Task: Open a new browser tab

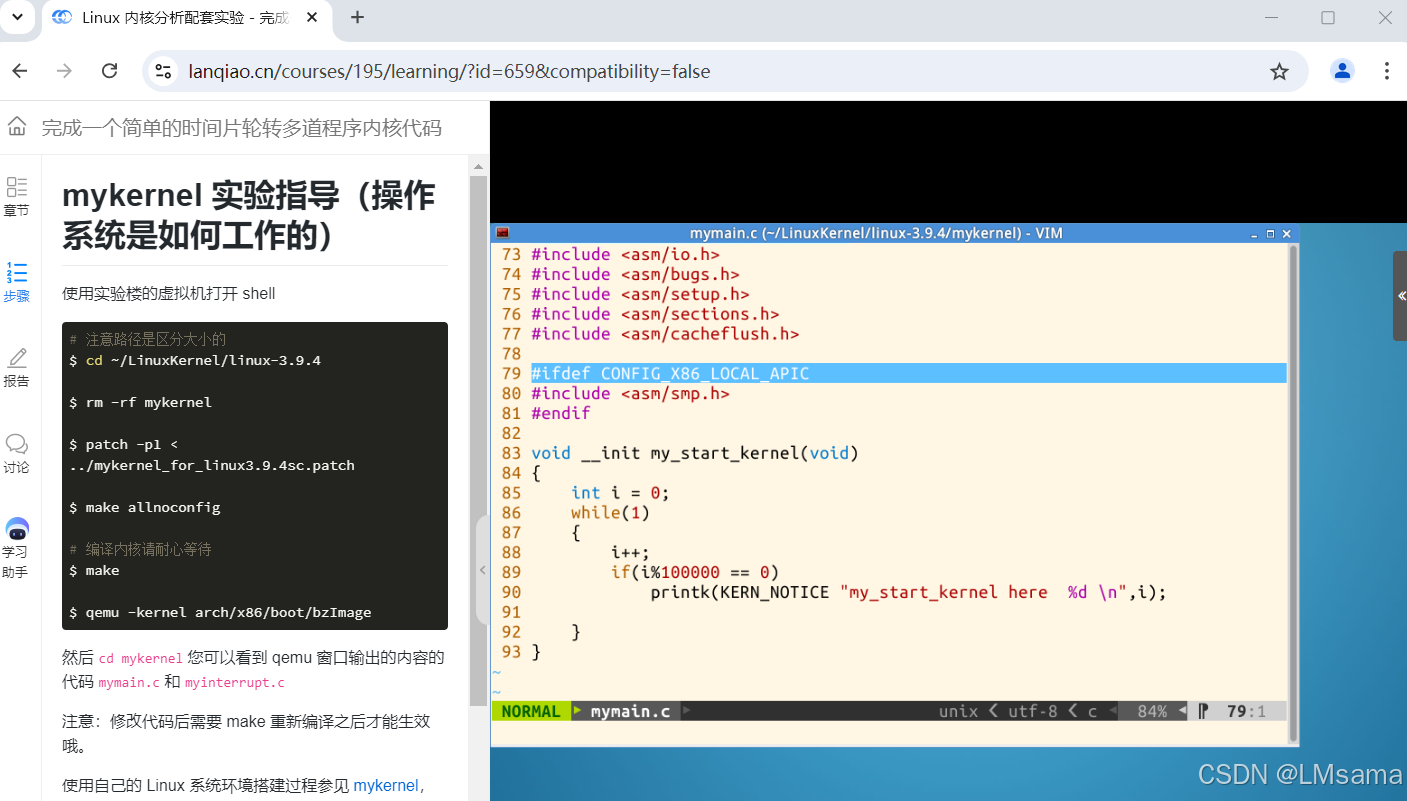Action: tap(357, 17)
